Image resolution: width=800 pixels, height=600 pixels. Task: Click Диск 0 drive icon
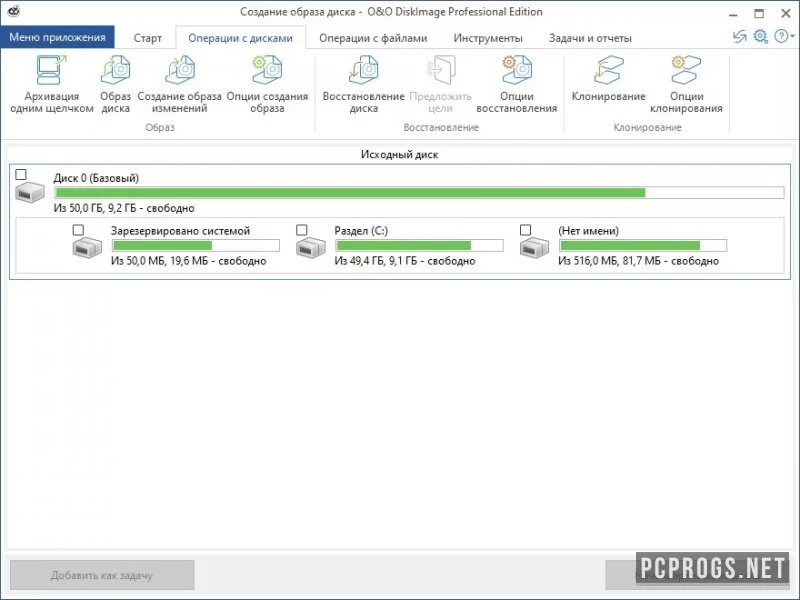coord(30,192)
